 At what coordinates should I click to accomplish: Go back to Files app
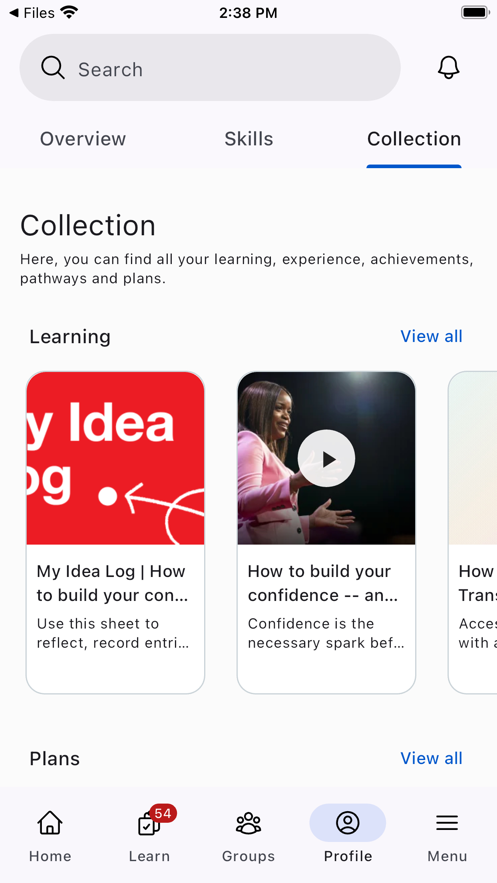32,13
